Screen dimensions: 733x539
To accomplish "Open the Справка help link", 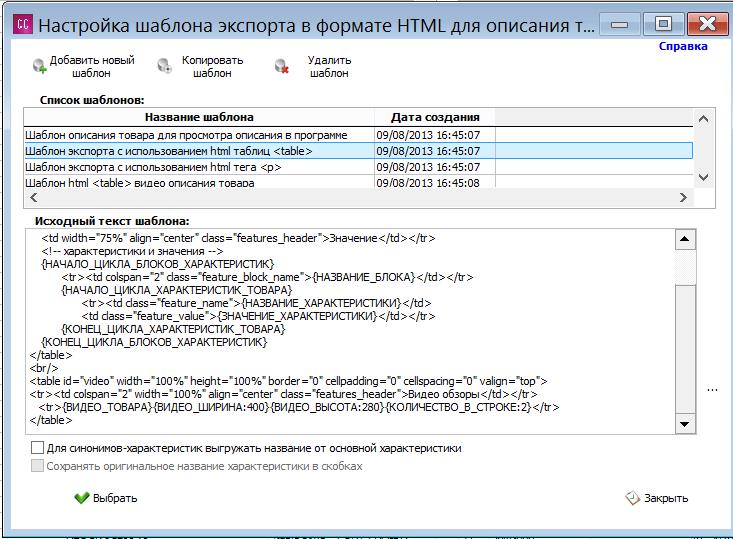I will (x=683, y=46).
